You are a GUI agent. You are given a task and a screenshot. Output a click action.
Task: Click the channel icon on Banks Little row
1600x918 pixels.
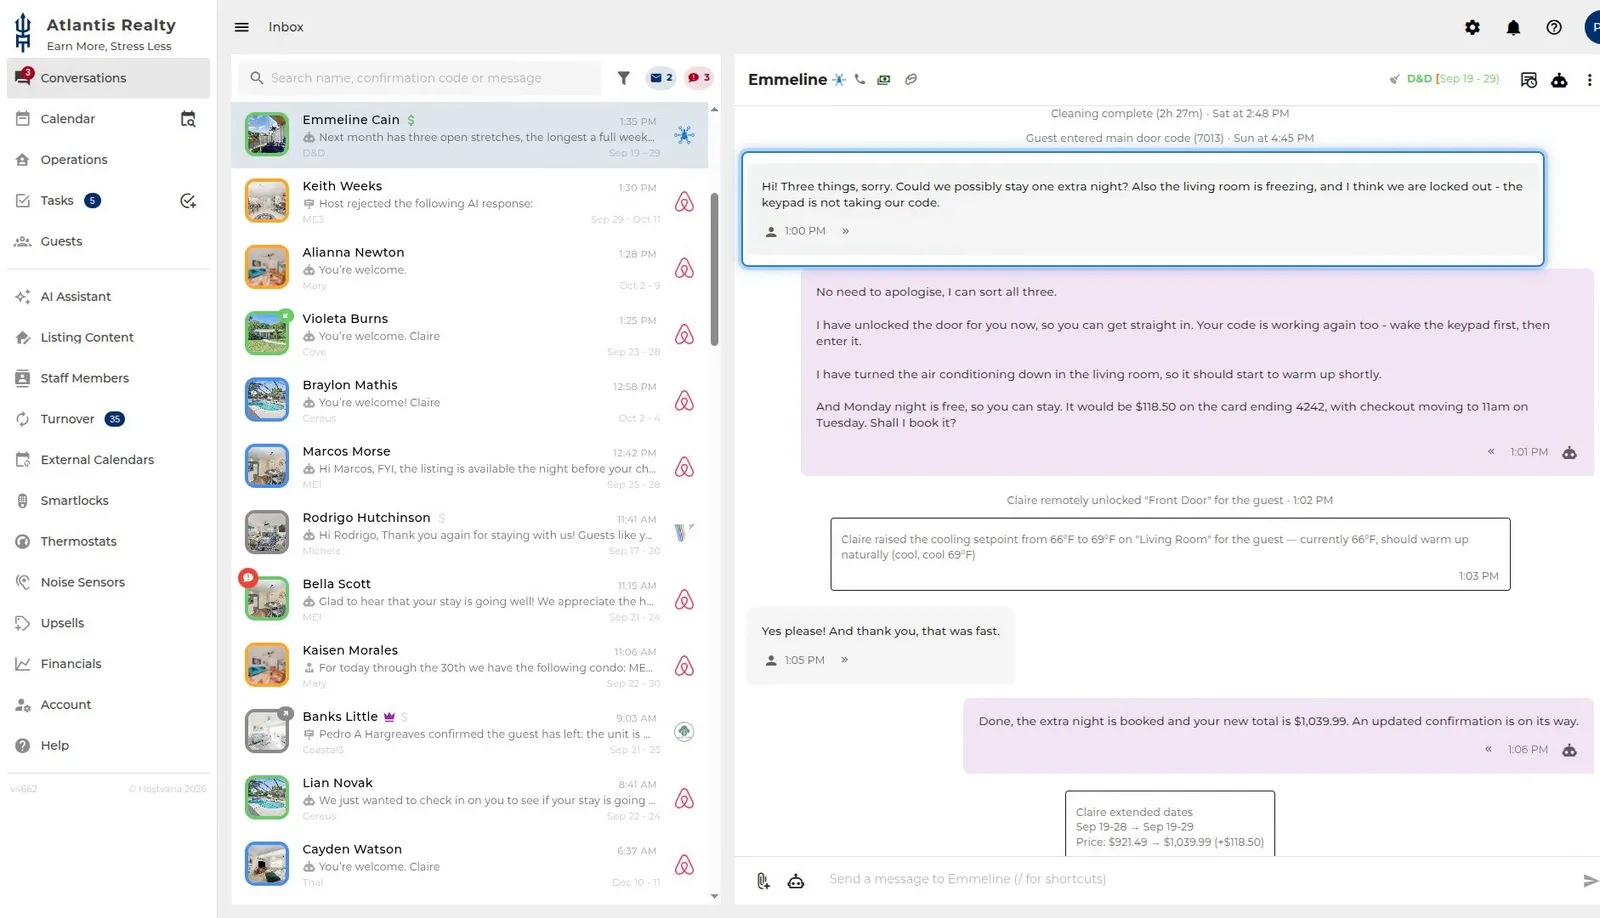click(x=684, y=732)
